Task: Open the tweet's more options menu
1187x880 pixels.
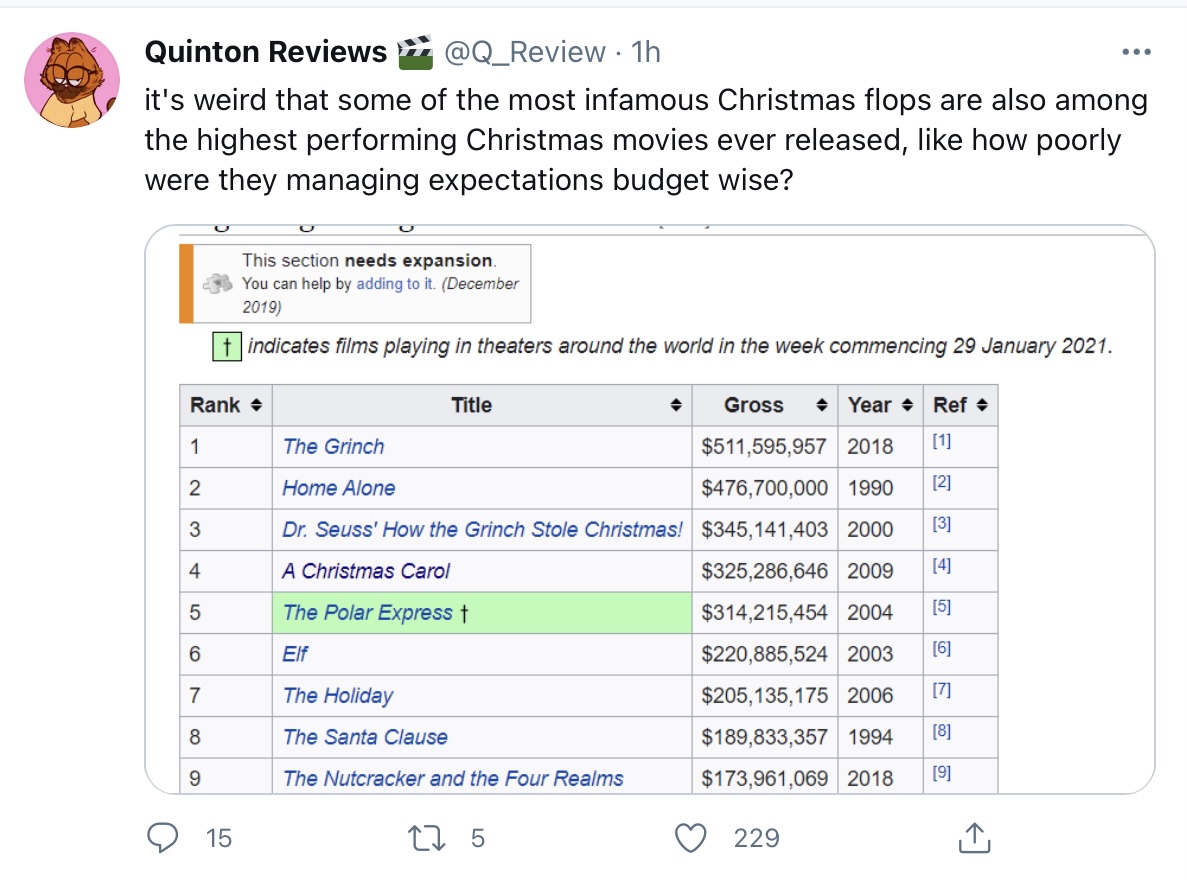Action: pyautogui.click(x=1136, y=51)
